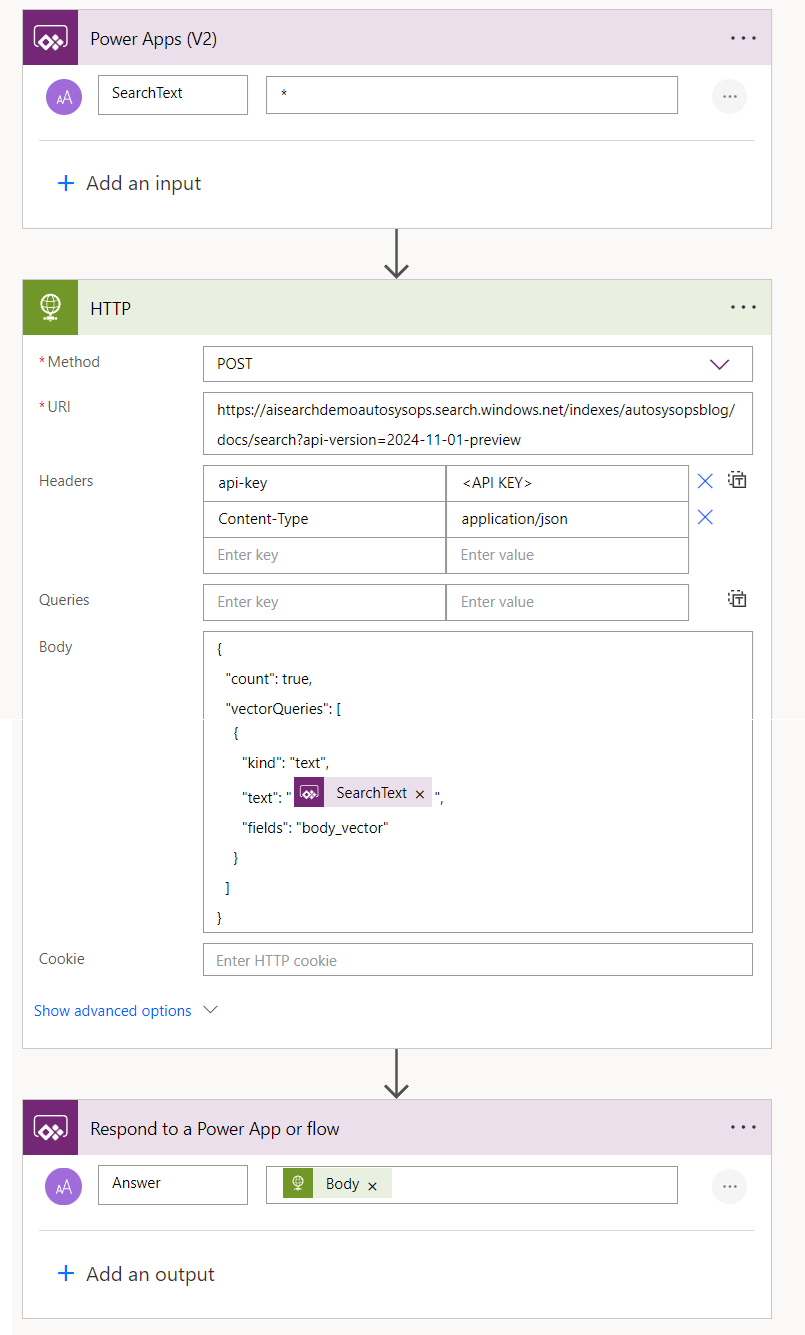
Task: Click the Enter HTTP cookie field
Action: coord(477,960)
